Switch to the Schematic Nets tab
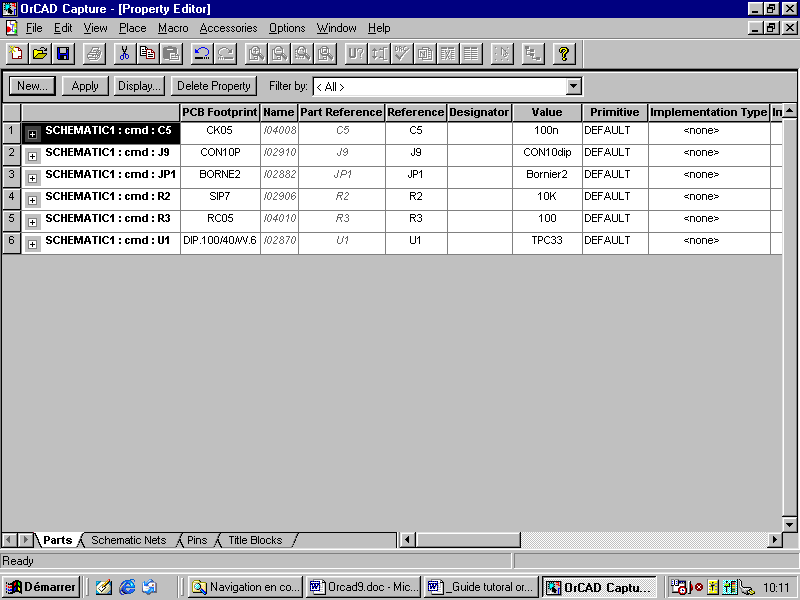Screen dimensions: 800x600 point(129,540)
